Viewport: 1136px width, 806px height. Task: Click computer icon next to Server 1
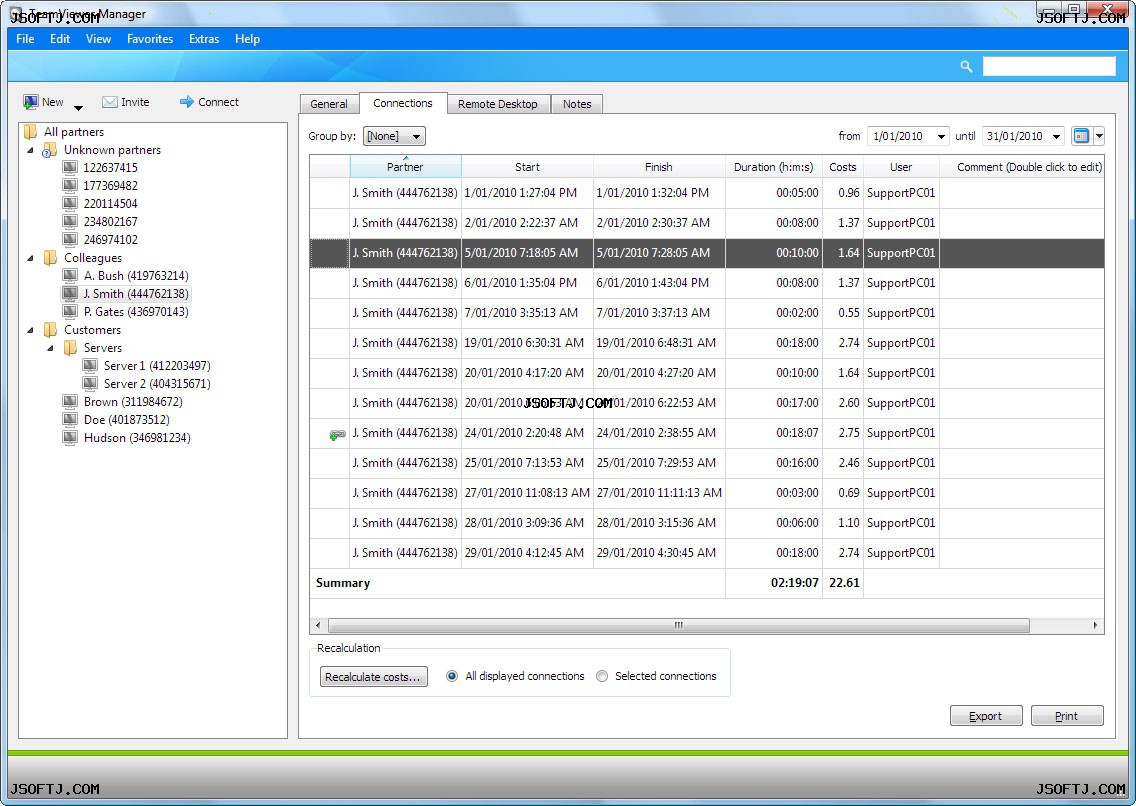pos(90,366)
